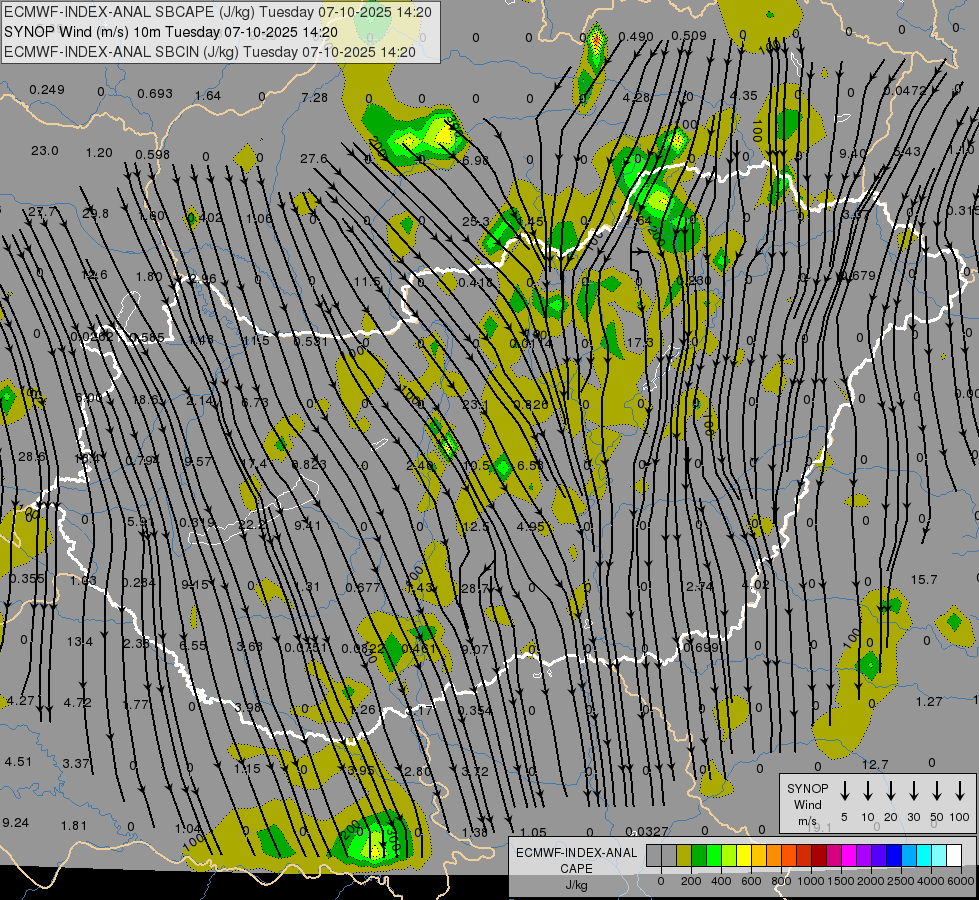Pick the lightest cyan CAPE legend swatch
This screenshot has height=900, width=979.
point(939,856)
